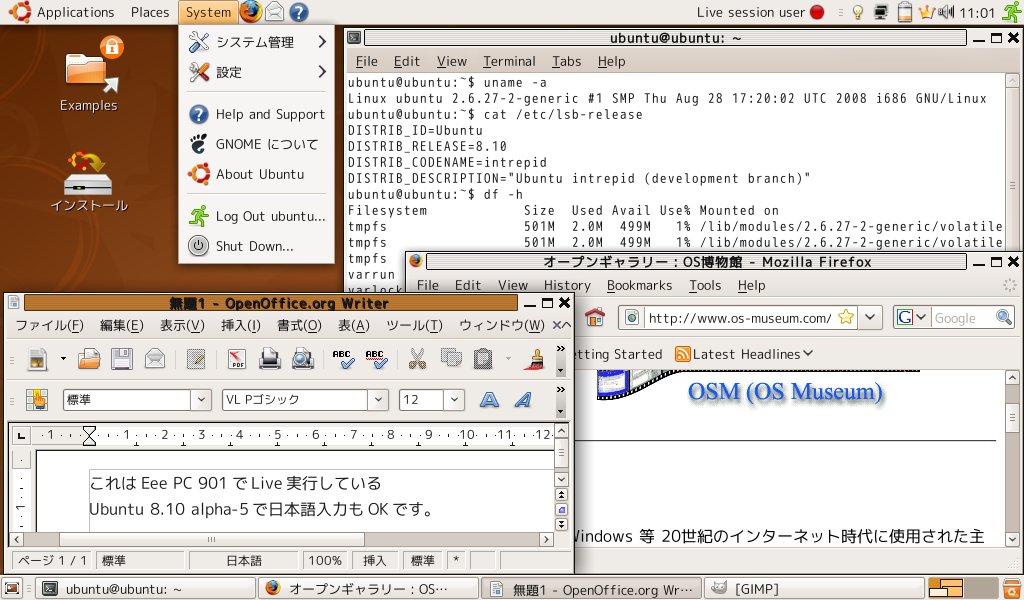Click the battery status icon in panel

click(x=904, y=12)
